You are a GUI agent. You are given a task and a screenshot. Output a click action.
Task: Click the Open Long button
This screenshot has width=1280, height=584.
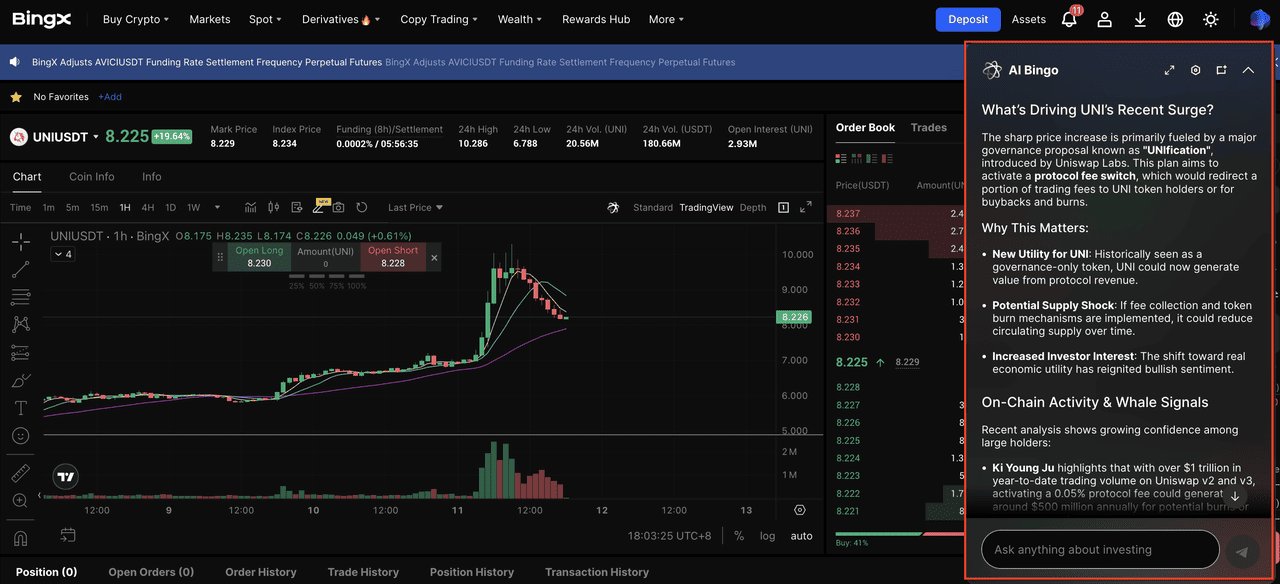point(259,257)
